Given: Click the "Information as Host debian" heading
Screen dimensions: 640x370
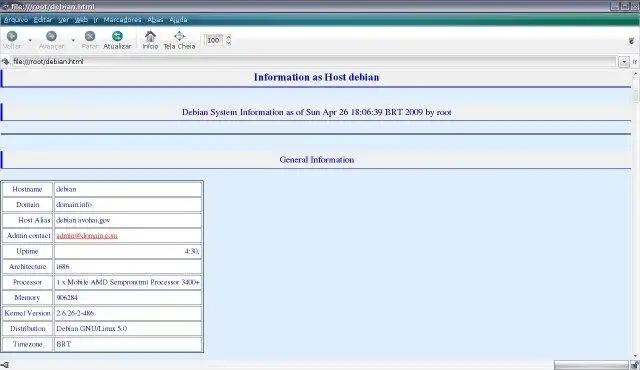Looking at the screenshot, I should pyautogui.click(x=316, y=77).
